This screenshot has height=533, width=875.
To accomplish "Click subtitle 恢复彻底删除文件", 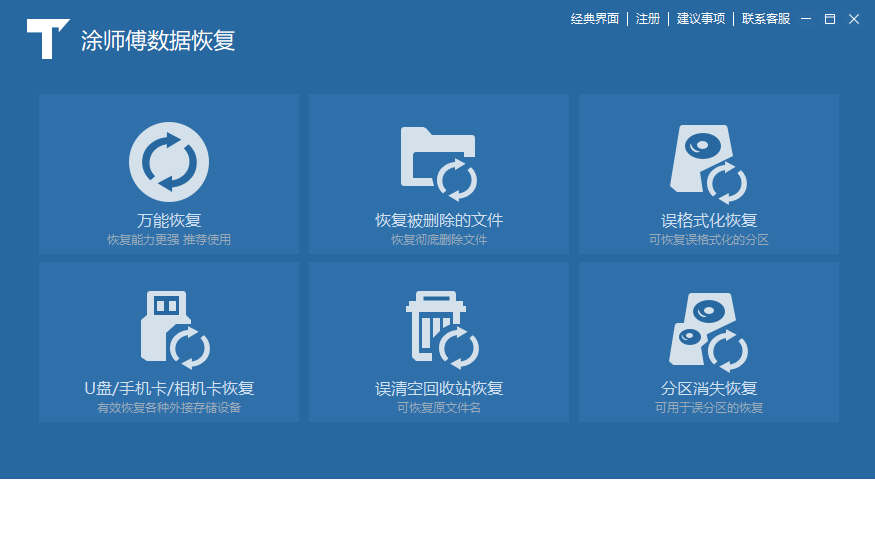I will pyautogui.click(x=439, y=240).
